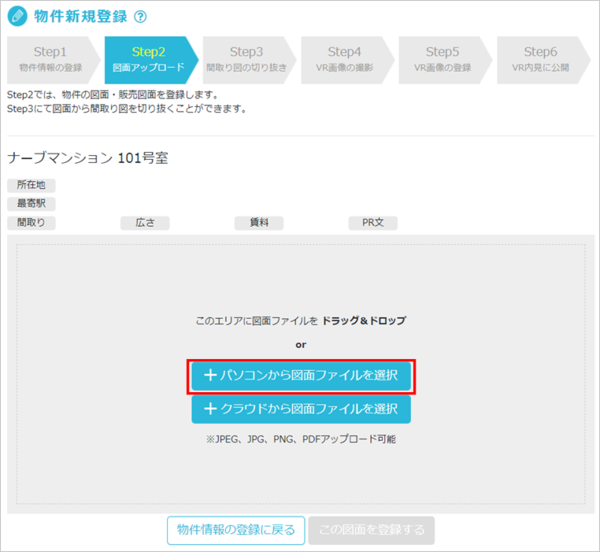This screenshot has width=600, height=552.
Task: Open help via the question mark icon
Action: tap(140, 17)
